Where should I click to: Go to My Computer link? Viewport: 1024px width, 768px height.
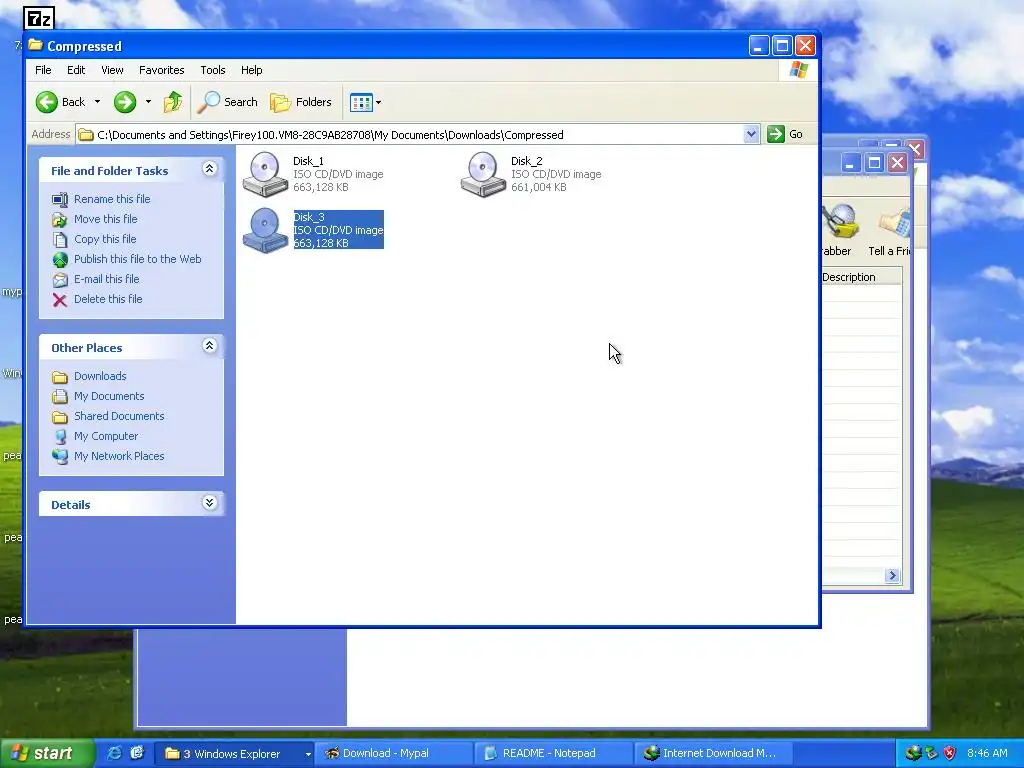[106, 436]
